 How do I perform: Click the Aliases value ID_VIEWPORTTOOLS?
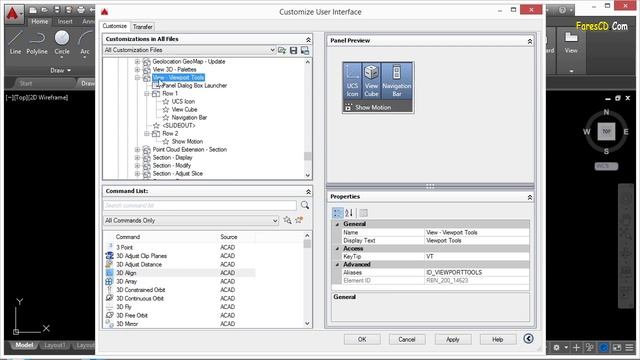click(x=477, y=272)
